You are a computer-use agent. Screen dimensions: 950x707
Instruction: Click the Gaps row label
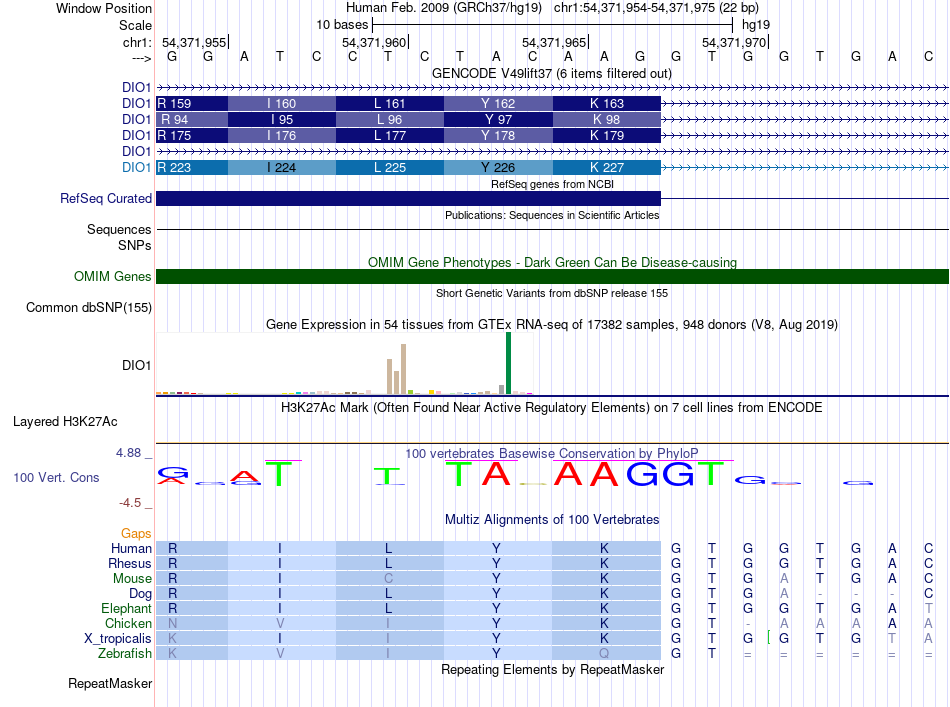[x=136, y=533]
